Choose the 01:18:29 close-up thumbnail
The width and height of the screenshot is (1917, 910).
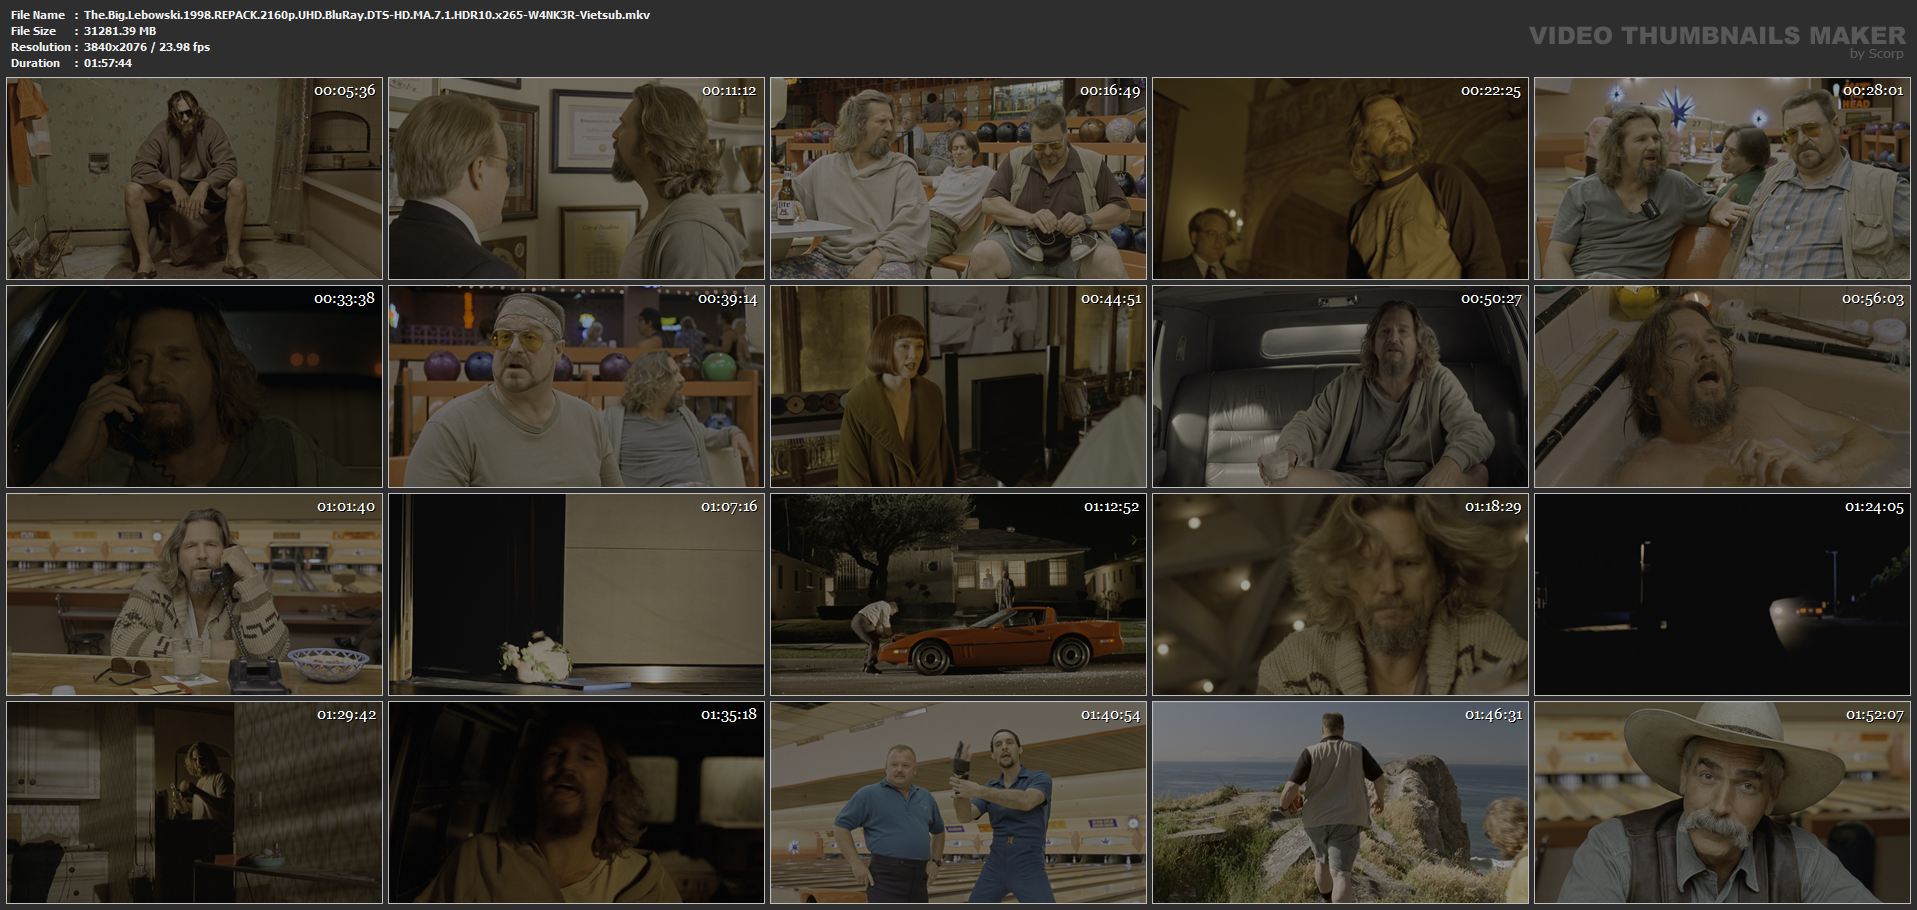point(1340,595)
